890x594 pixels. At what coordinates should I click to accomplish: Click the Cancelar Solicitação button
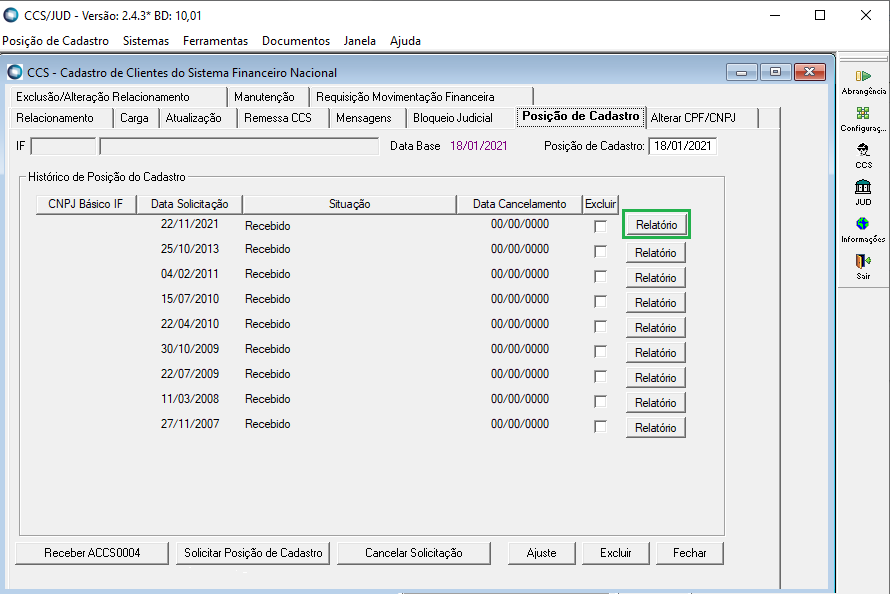point(414,553)
